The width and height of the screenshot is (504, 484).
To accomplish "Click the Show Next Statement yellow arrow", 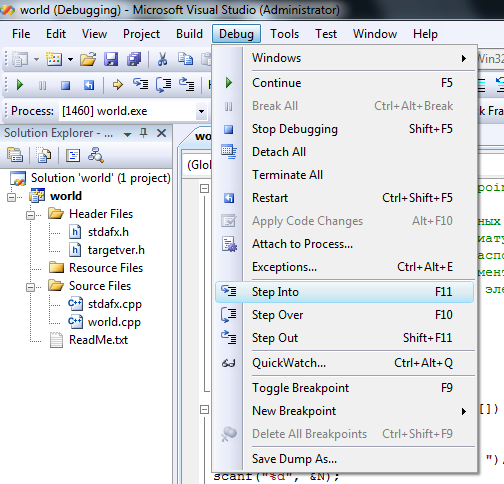I will tap(117, 85).
